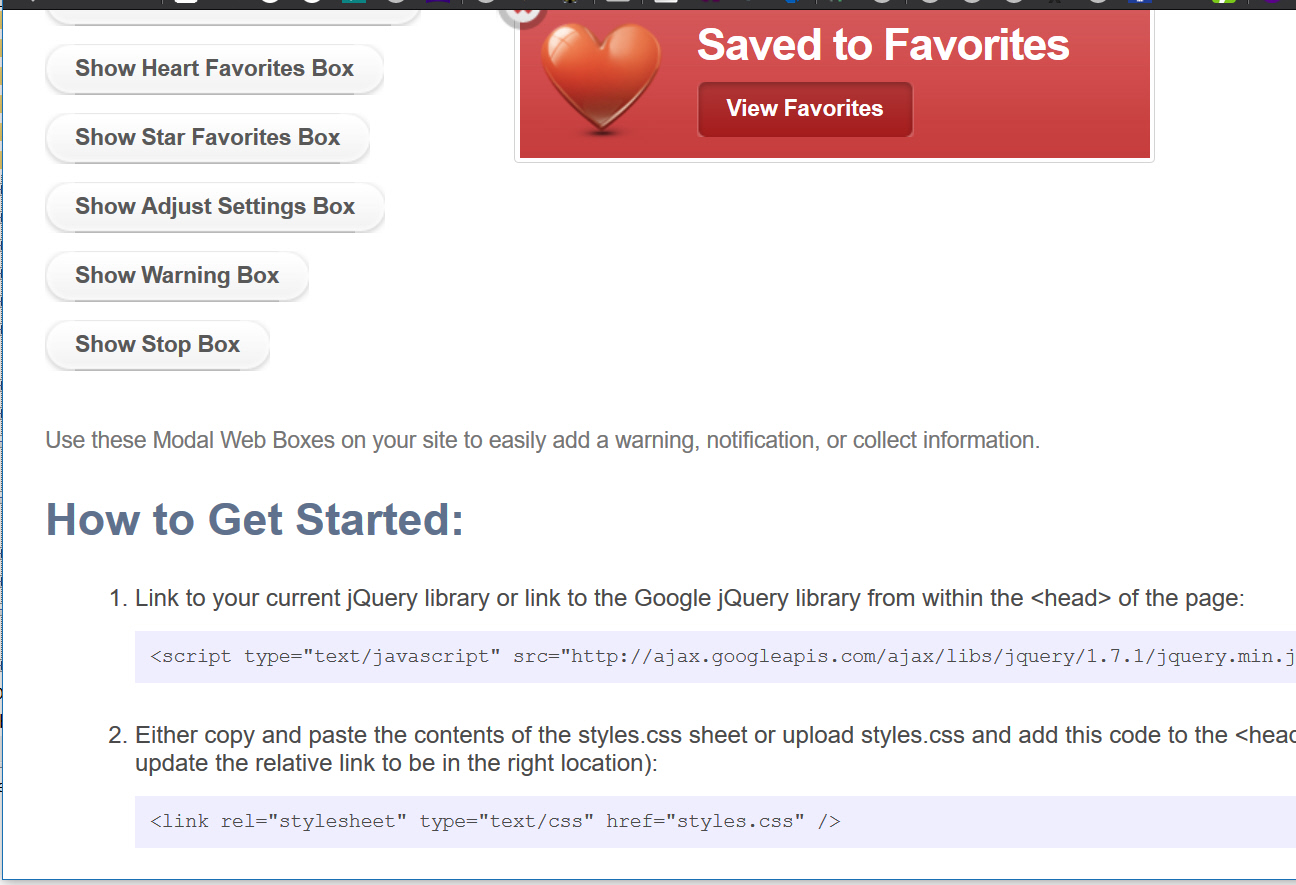Click Show Heart Favorites Box button
The width and height of the screenshot is (1296, 885).
(x=214, y=69)
